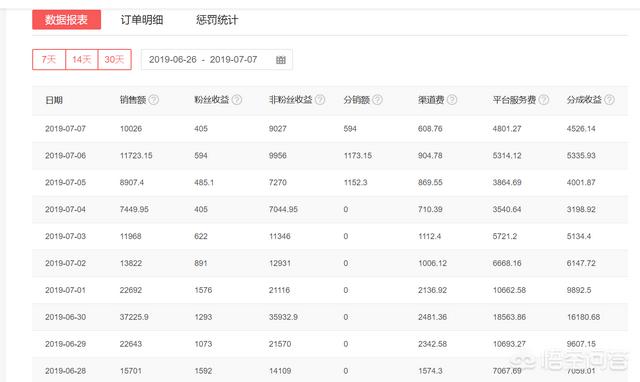Click non-fan revenue value 35932.9
The image size is (640, 382).
283,317
